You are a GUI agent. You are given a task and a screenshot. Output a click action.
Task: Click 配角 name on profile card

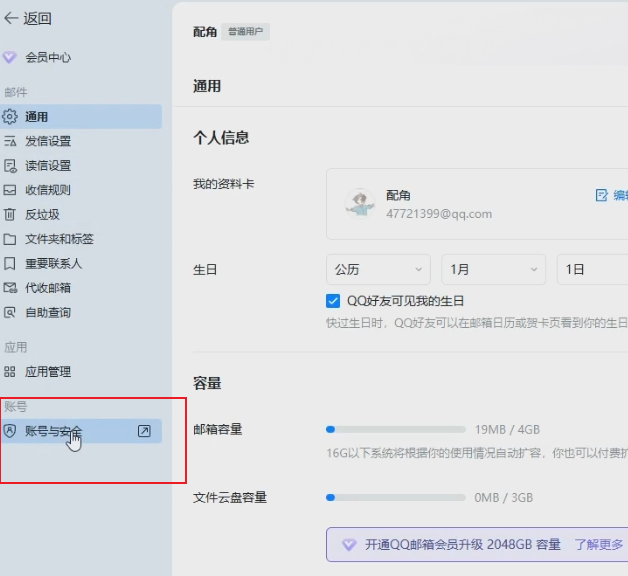(x=398, y=195)
